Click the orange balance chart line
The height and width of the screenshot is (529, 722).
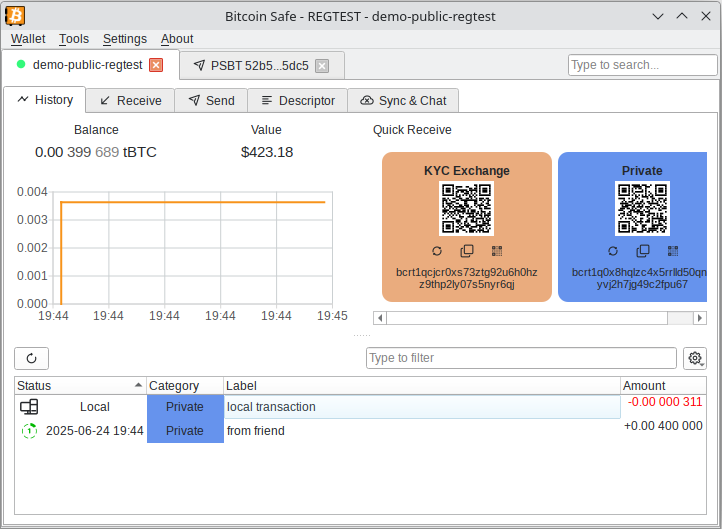tap(193, 202)
